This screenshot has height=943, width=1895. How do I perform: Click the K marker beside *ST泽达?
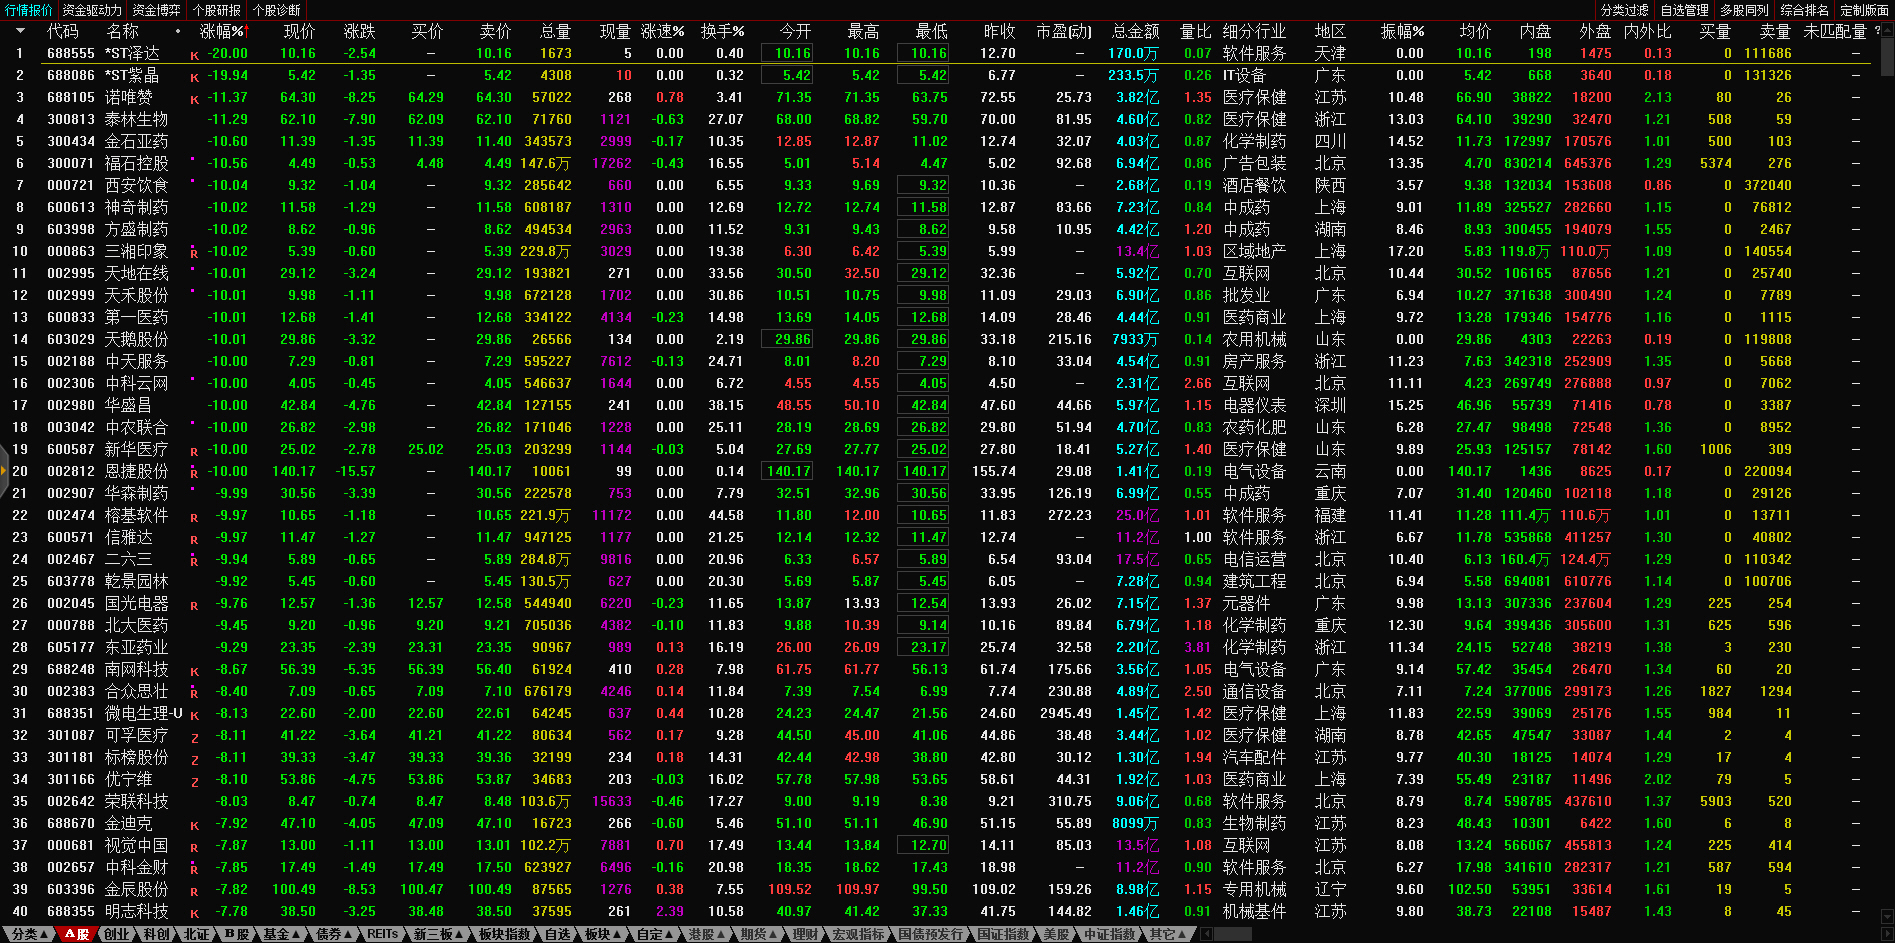[x=194, y=55]
